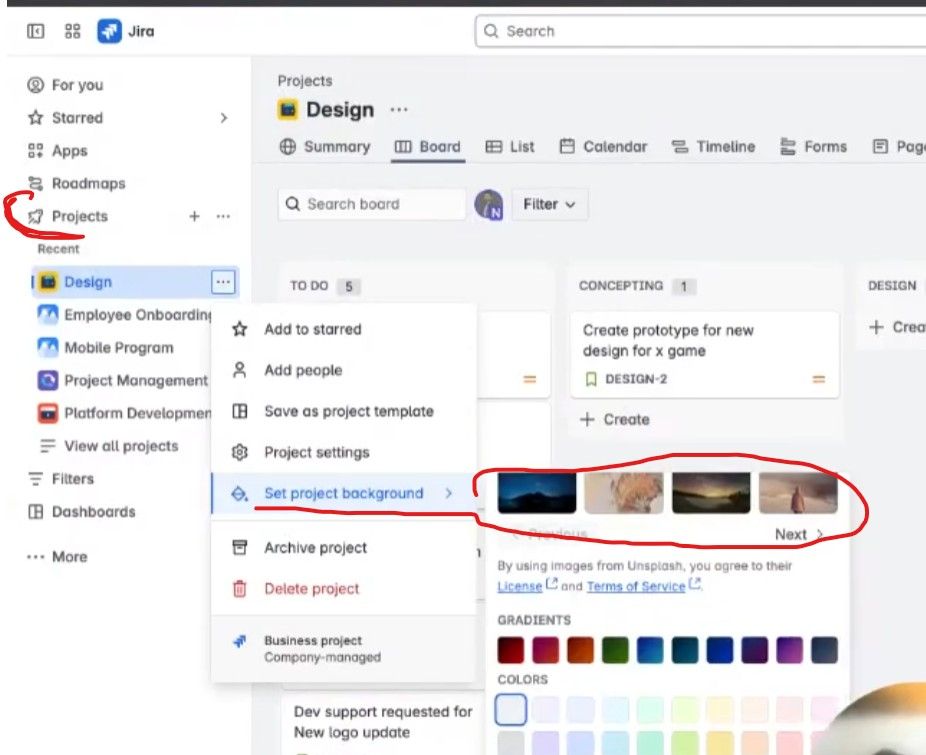
Task: Click the Projects breadcrumb link
Action: click(x=305, y=81)
